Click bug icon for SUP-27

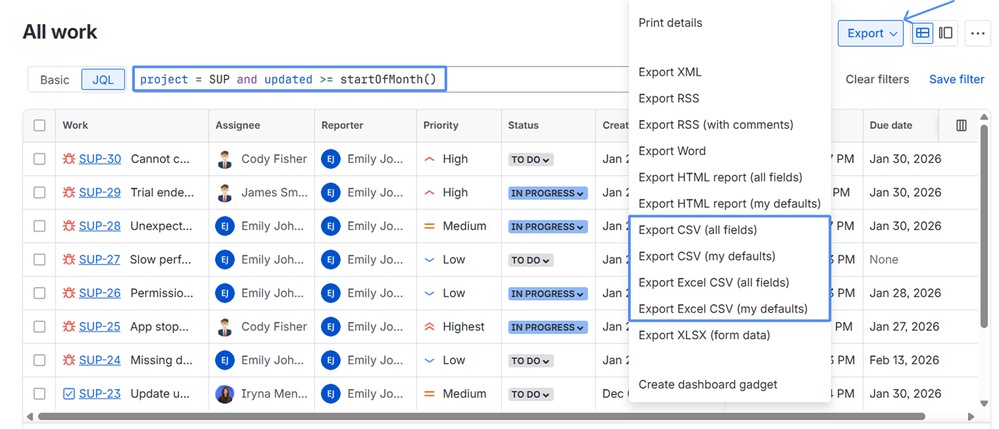click(x=69, y=259)
